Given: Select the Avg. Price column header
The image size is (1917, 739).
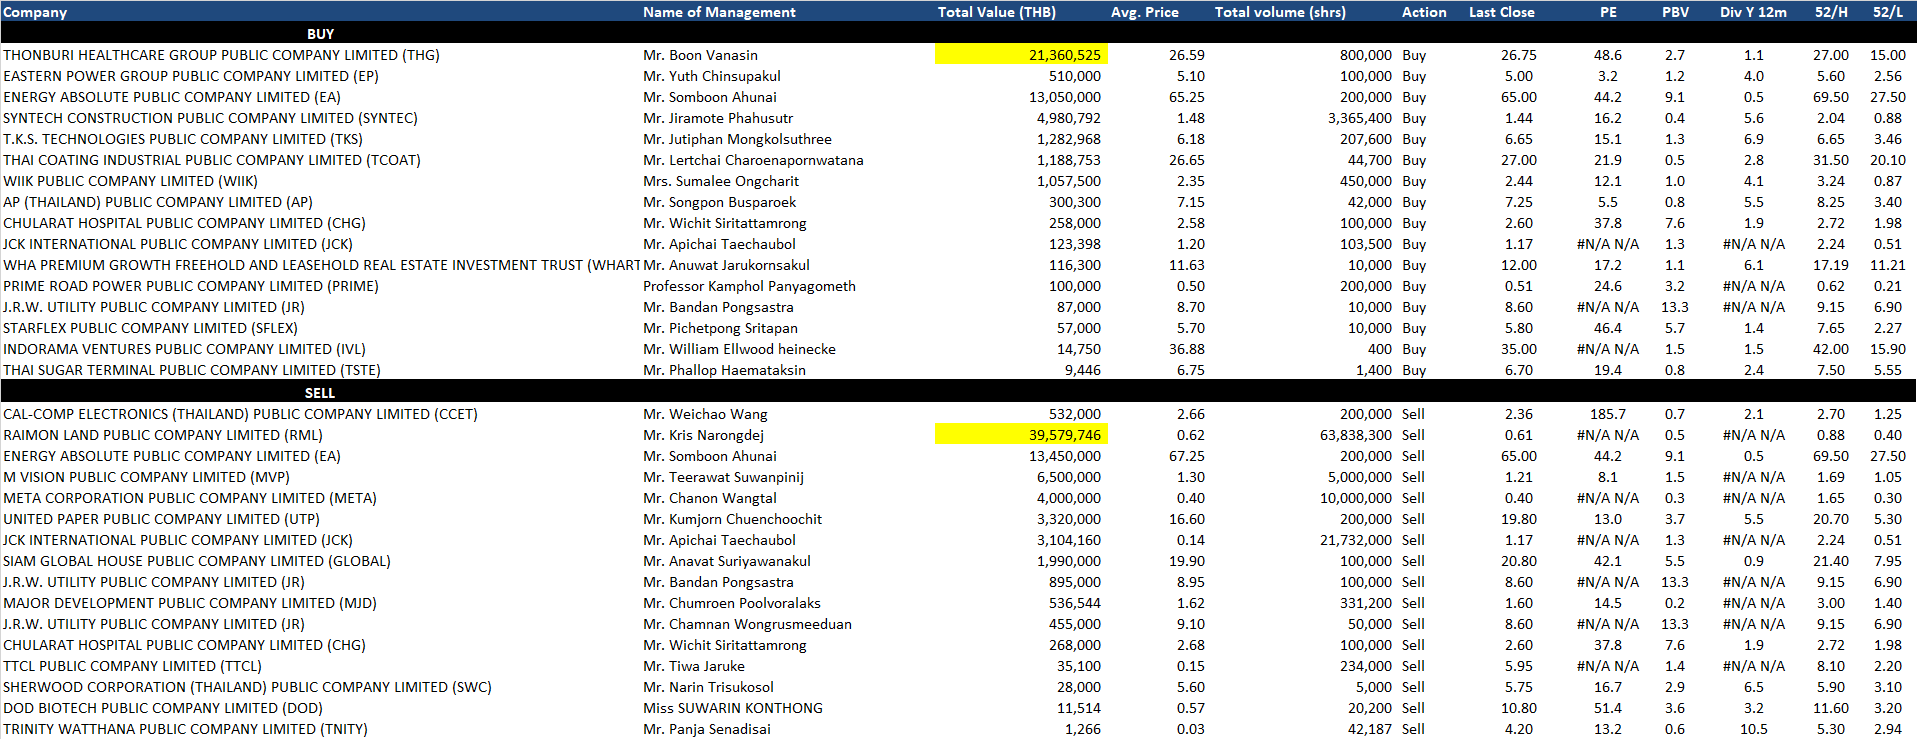Looking at the screenshot, I should pyautogui.click(x=1144, y=12).
